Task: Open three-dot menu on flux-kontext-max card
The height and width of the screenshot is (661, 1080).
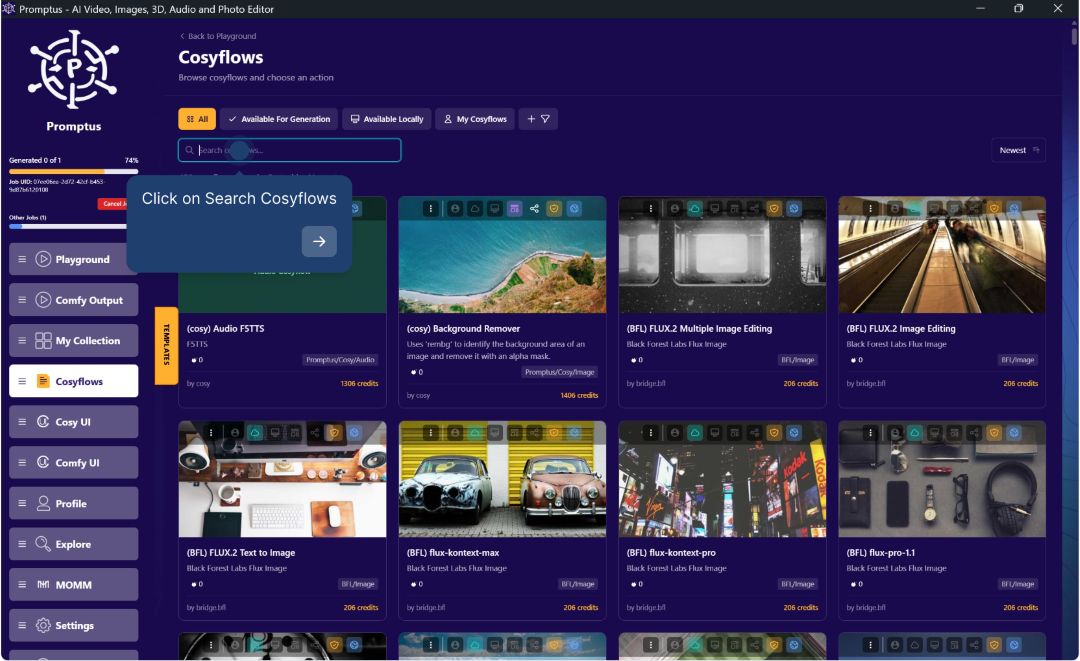Action: click(x=430, y=432)
